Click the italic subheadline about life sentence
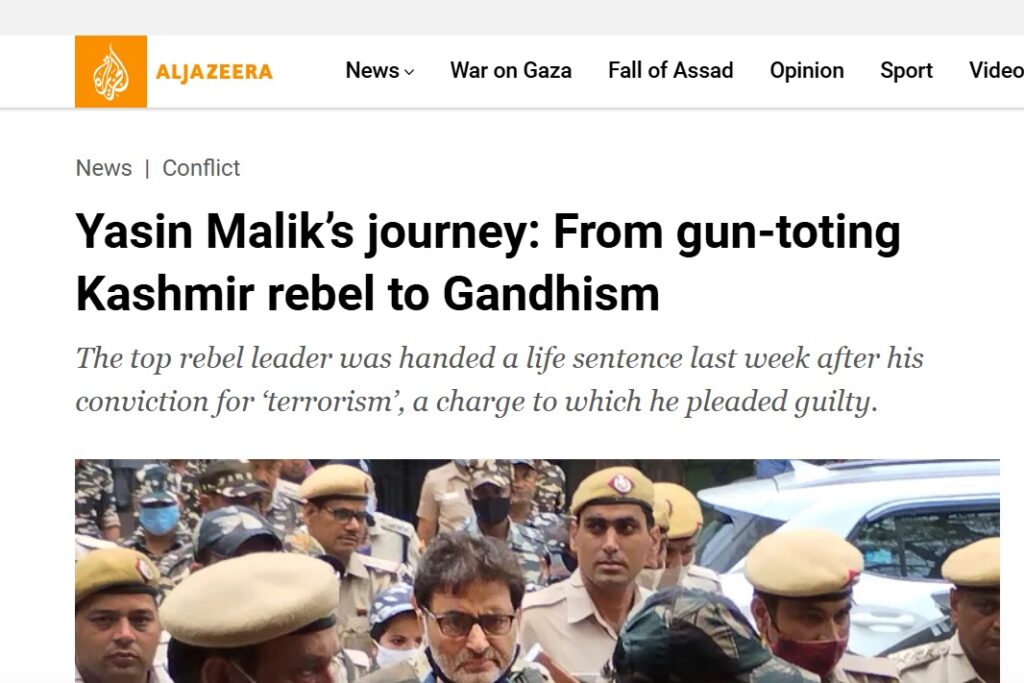 (499, 380)
